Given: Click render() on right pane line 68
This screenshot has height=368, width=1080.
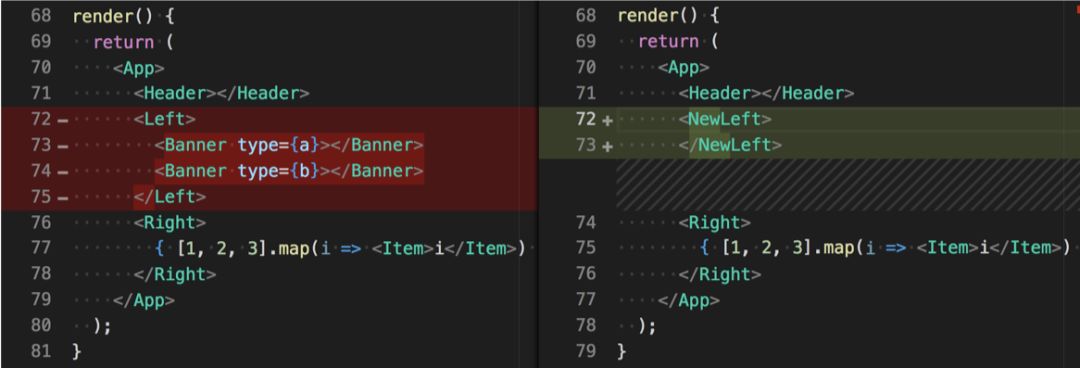Looking at the screenshot, I should pyautogui.click(x=658, y=16).
